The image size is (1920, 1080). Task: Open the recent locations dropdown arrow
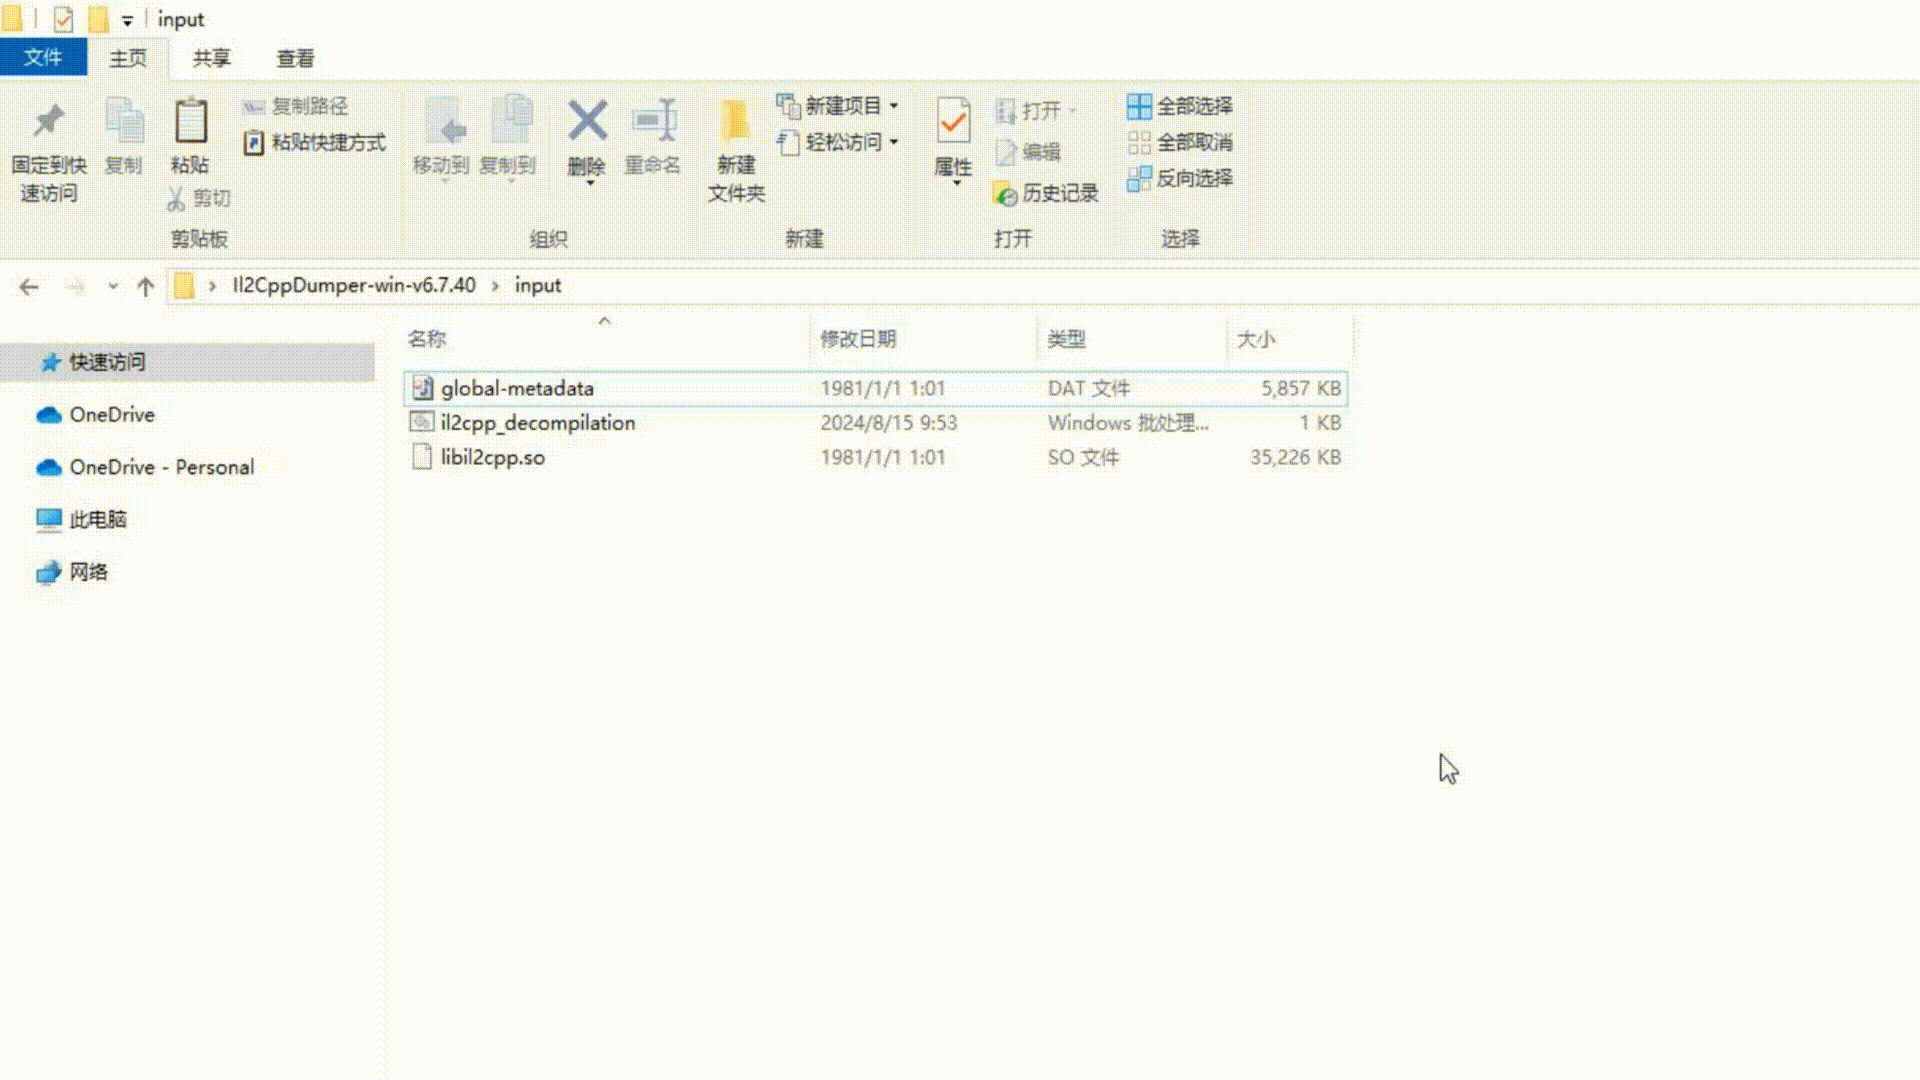(x=113, y=287)
